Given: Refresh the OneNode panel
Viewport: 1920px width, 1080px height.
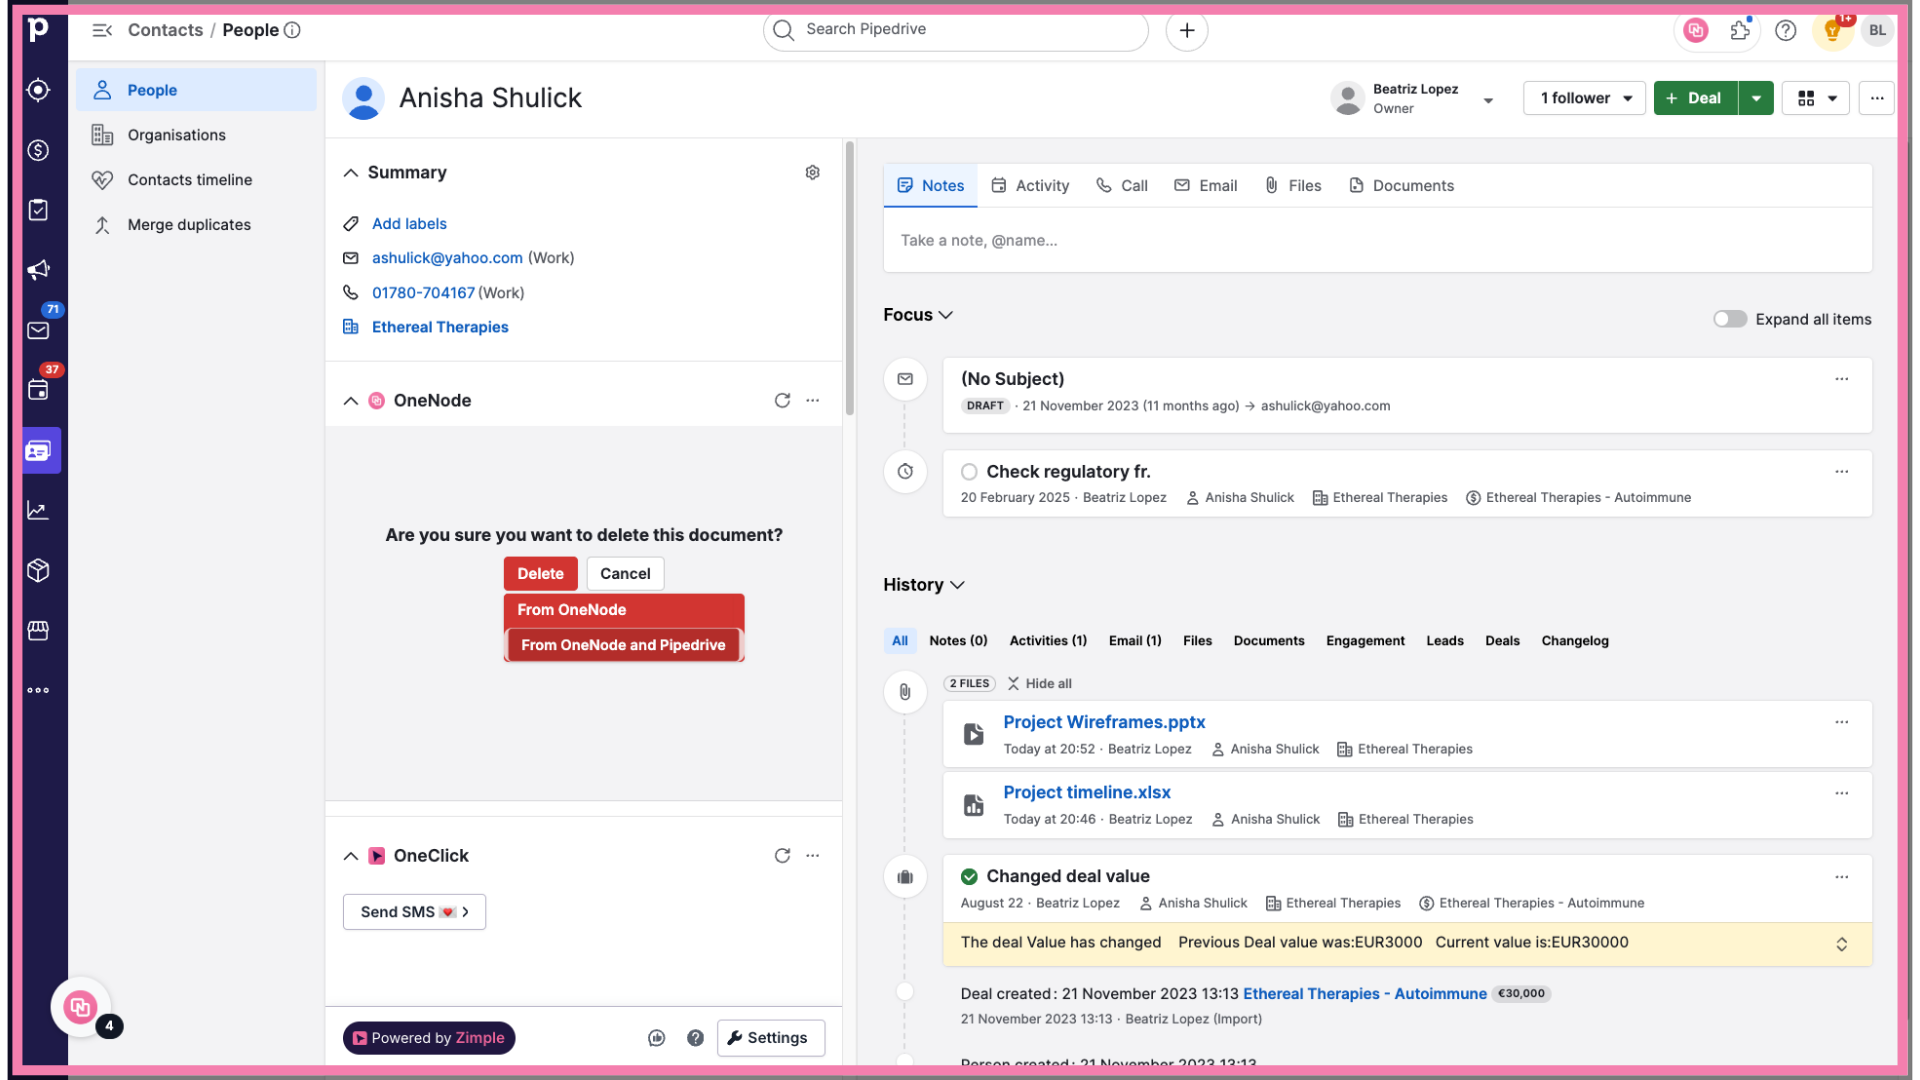Looking at the screenshot, I should click(782, 400).
